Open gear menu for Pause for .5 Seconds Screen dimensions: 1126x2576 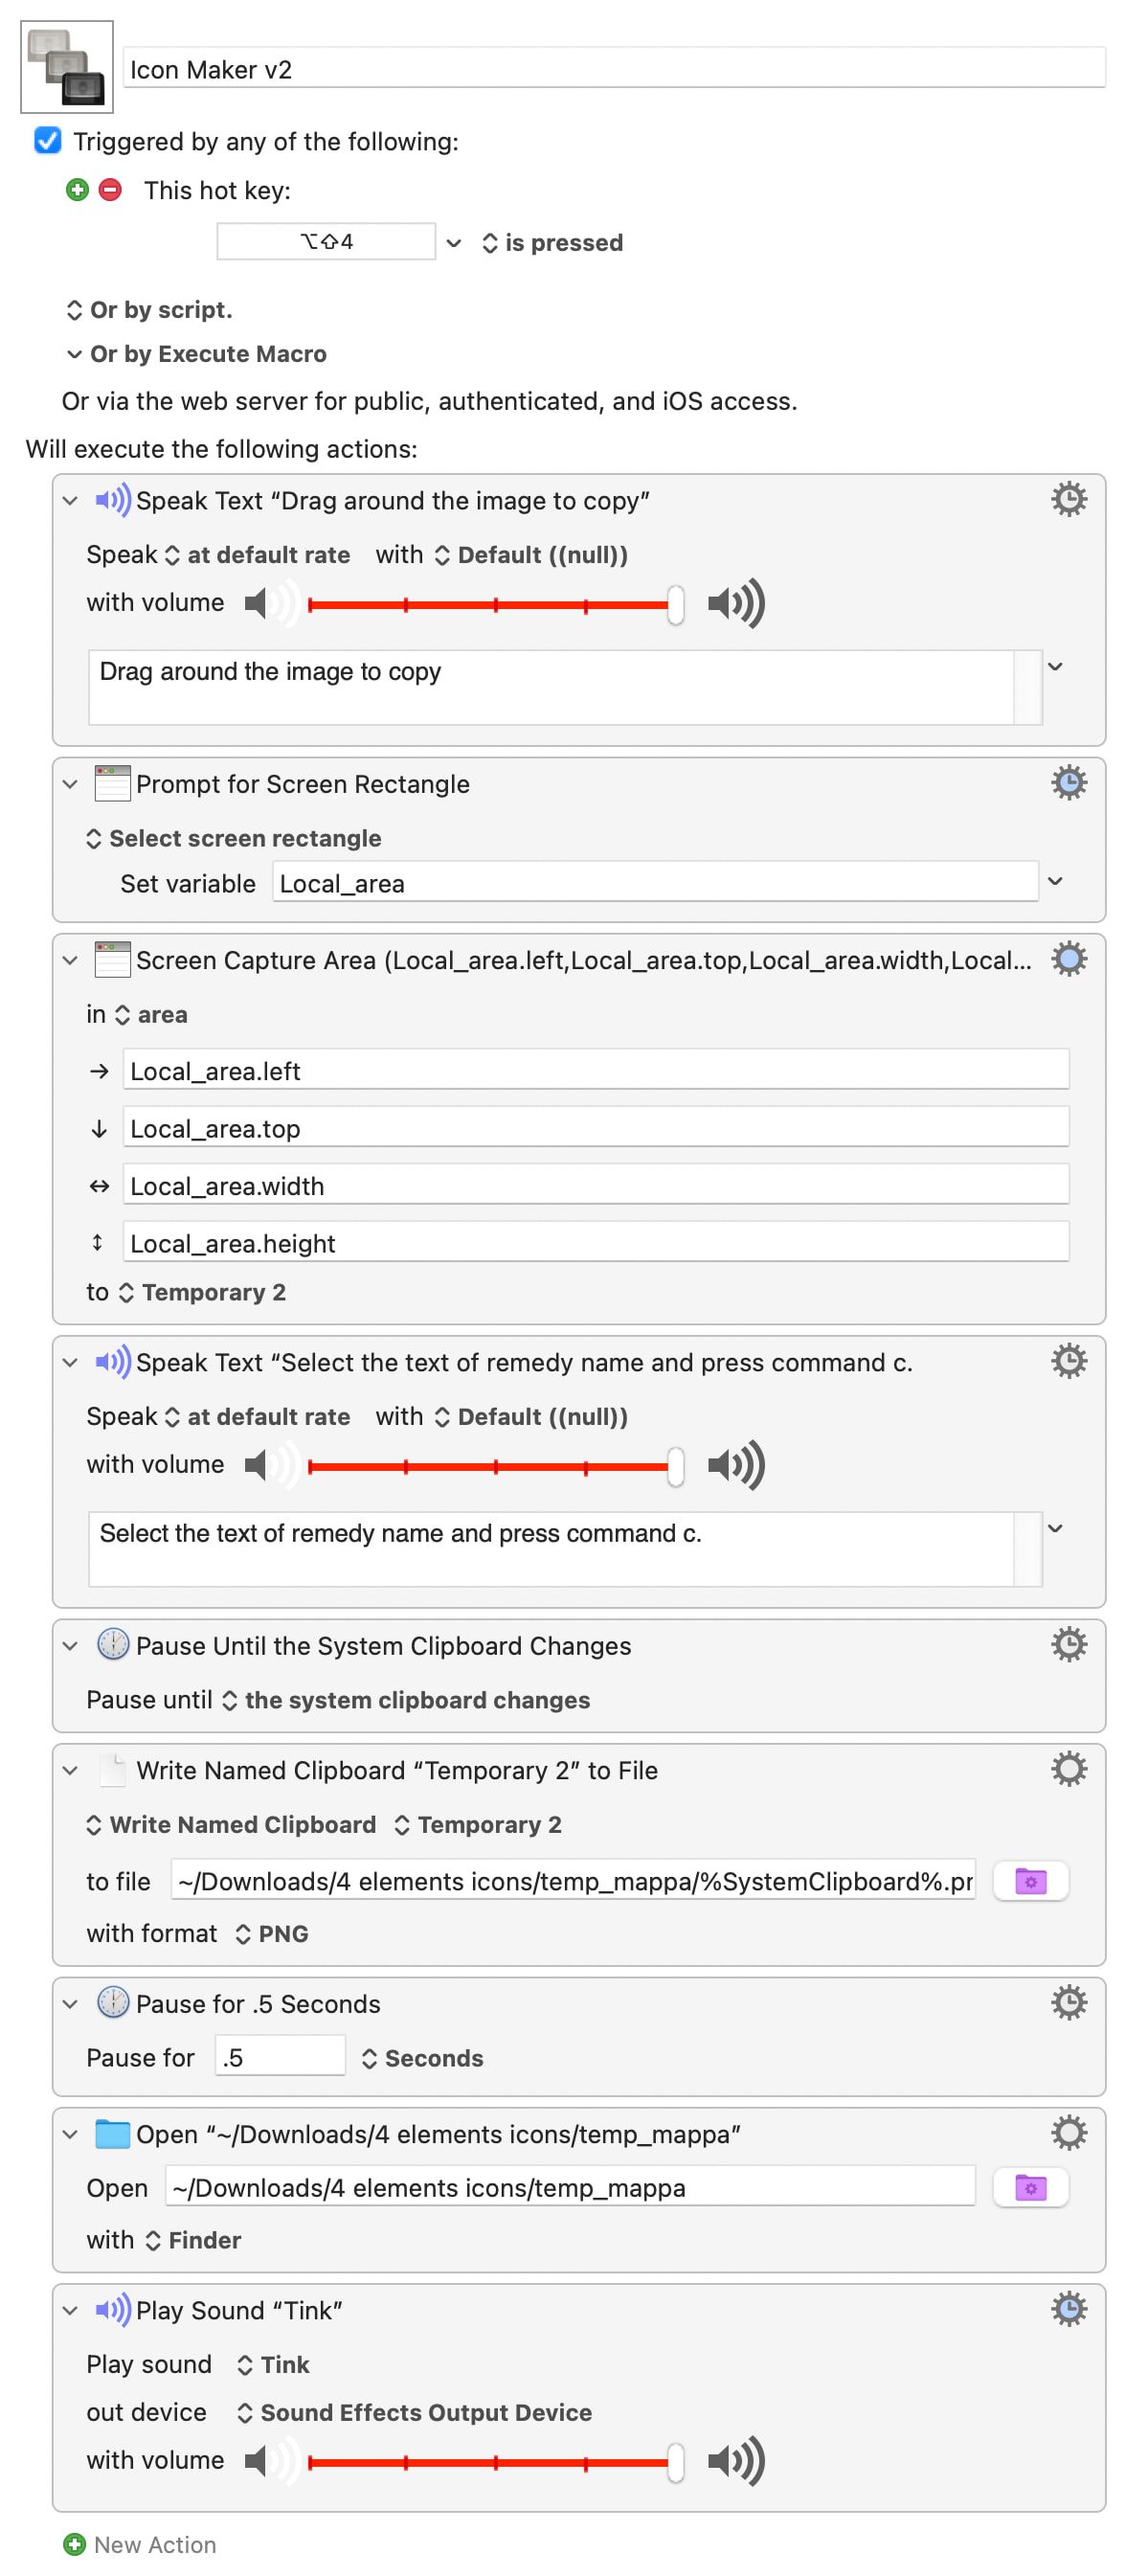tap(1068, 2003)
